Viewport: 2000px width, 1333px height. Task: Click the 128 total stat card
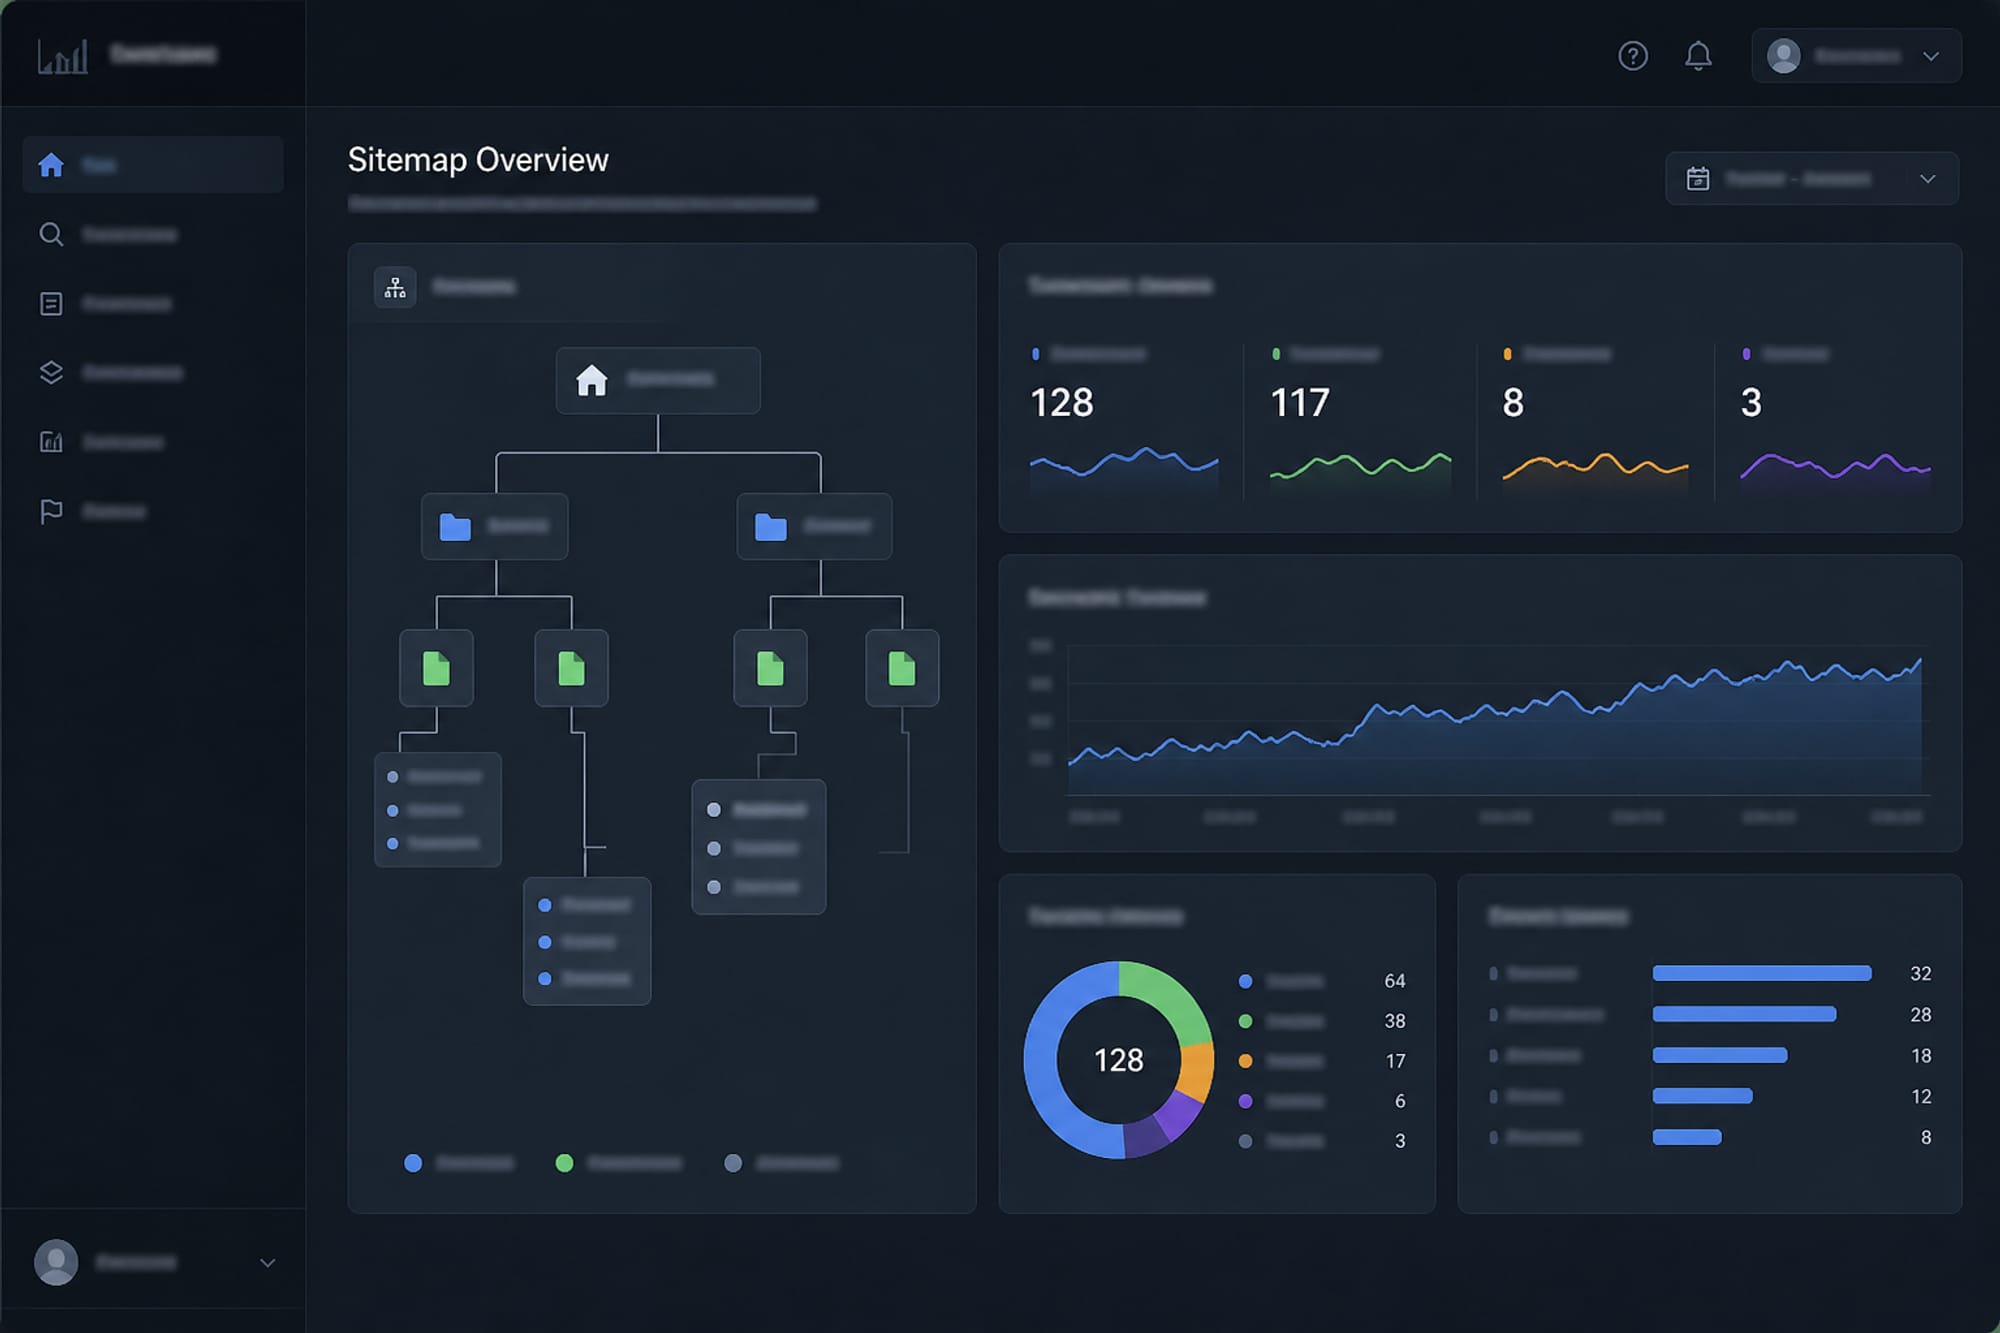pyautogui.click(x=1124, y=420)
